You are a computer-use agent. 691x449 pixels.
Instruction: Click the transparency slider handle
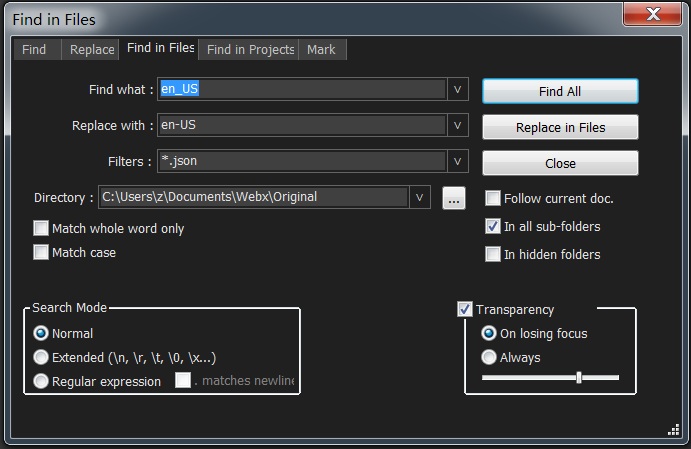coord(579,377)
